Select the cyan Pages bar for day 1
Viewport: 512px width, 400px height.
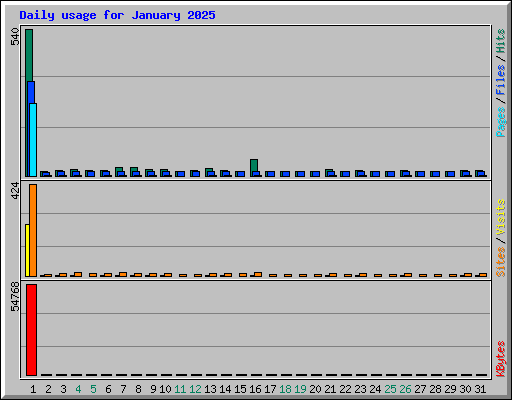tap(33, 140)
